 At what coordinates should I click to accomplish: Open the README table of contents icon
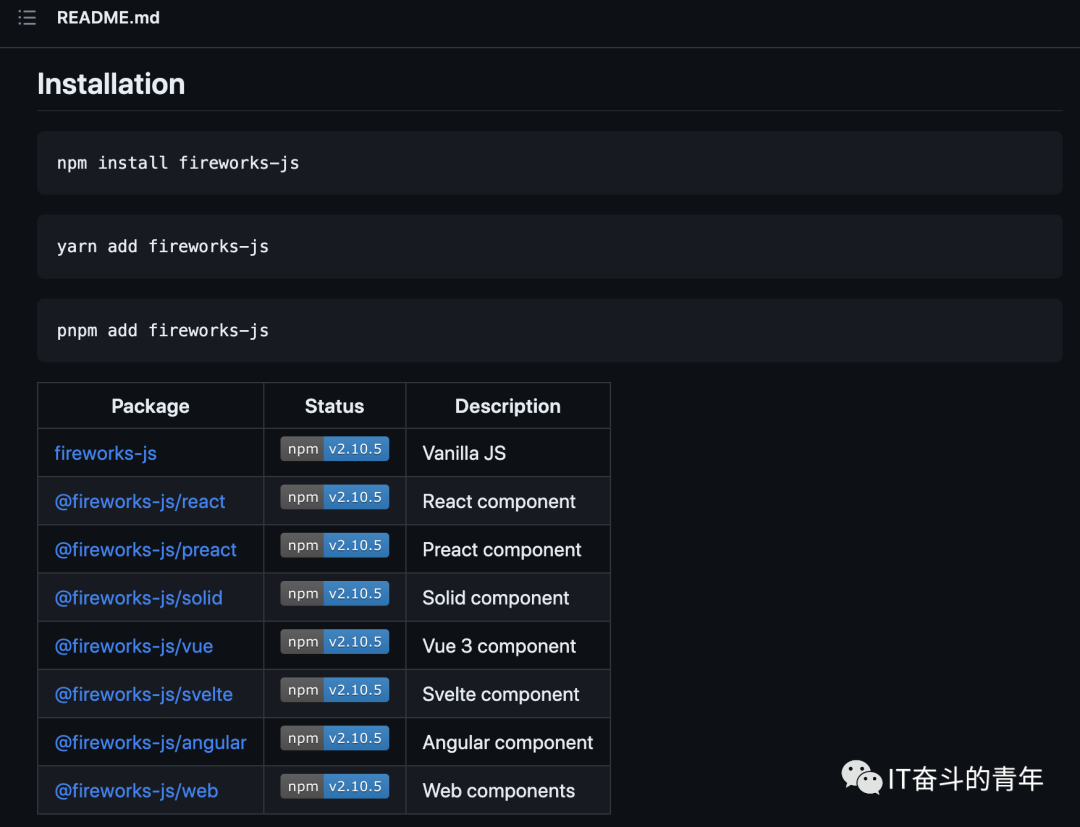click(27, 18)
